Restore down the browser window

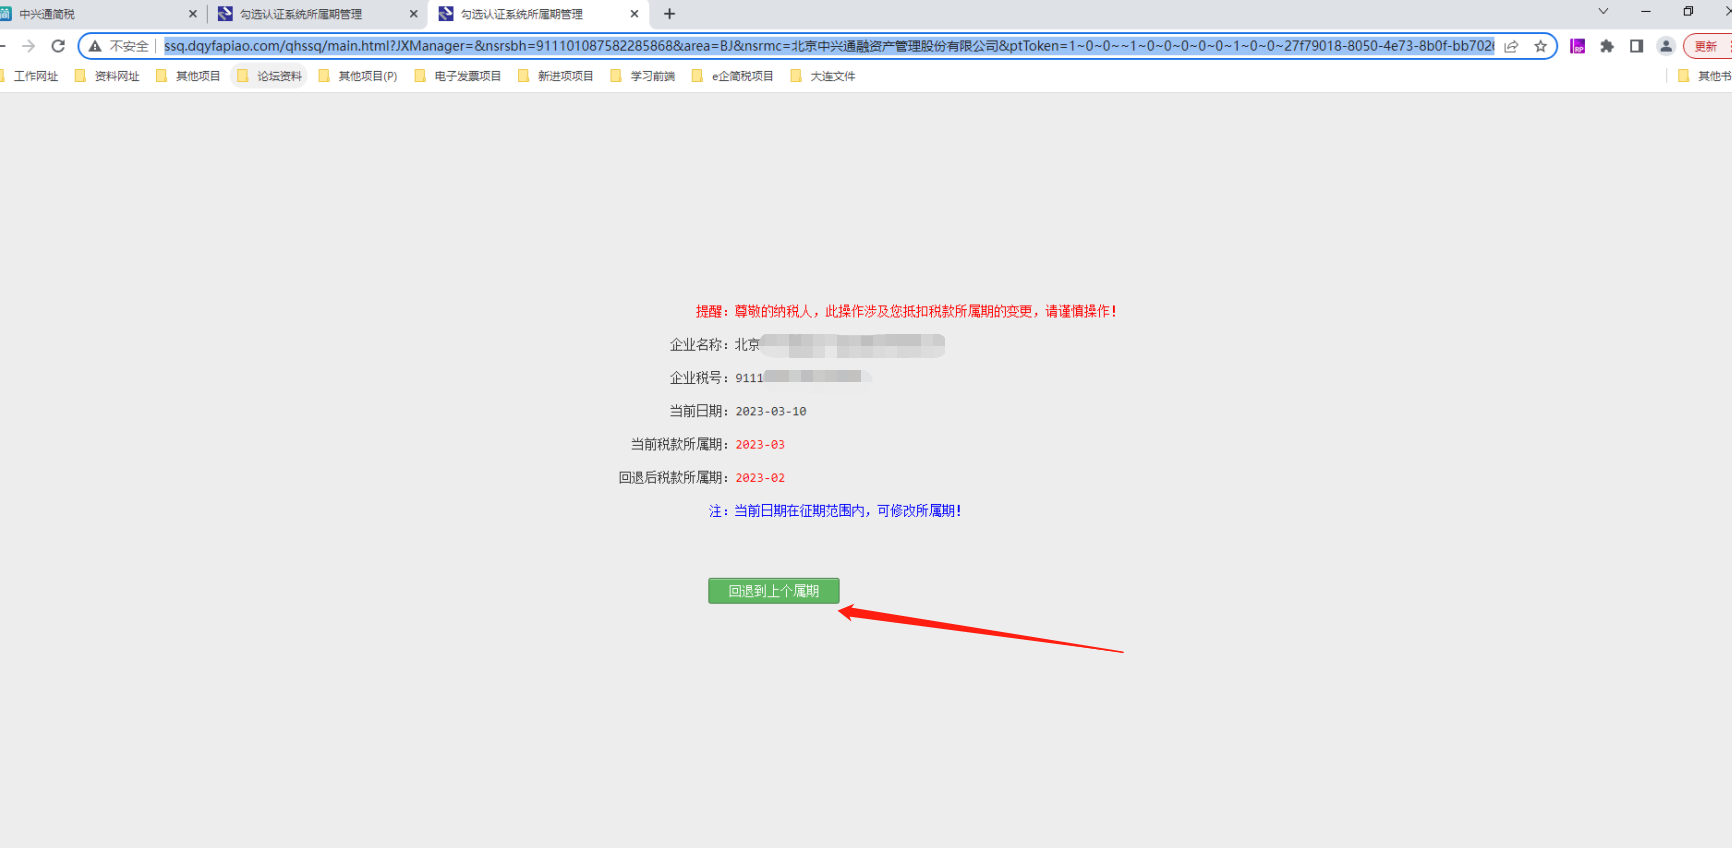click(x=1688, y=12)
